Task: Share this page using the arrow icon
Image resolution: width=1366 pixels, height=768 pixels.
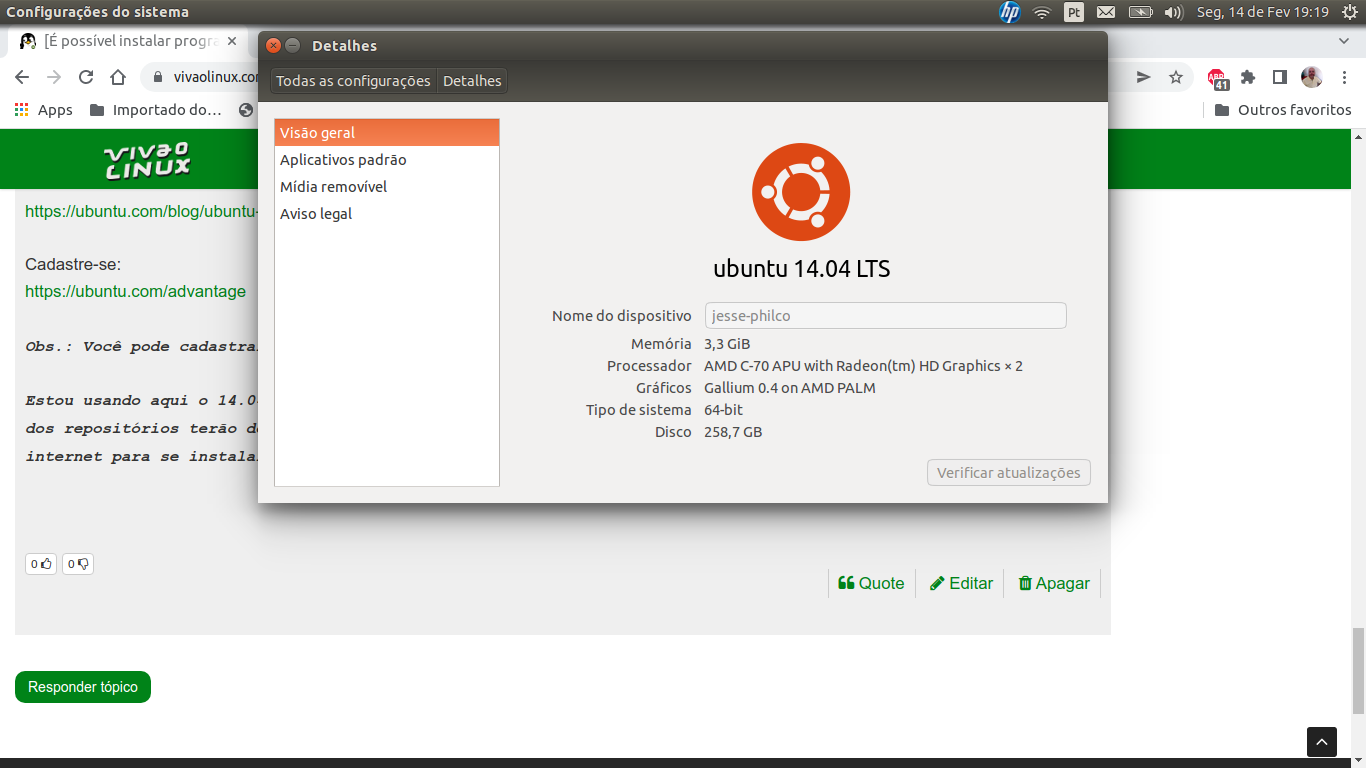Action: pyautogui.click(x=1144, y=77)
